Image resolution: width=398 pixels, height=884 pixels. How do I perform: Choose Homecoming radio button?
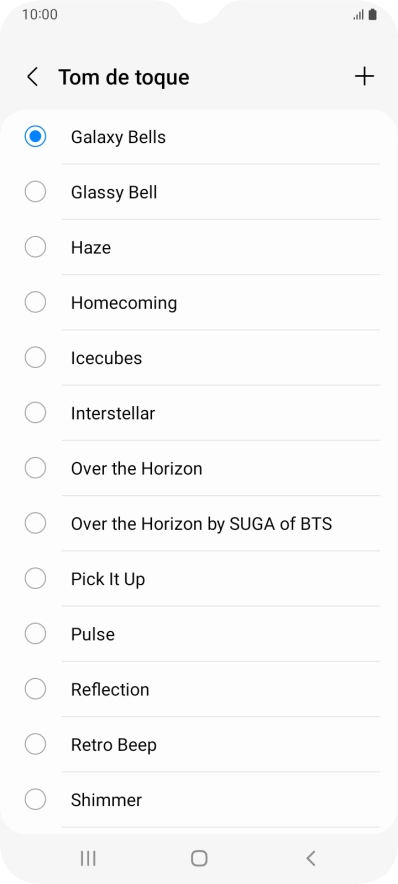[x=35, y=302]
